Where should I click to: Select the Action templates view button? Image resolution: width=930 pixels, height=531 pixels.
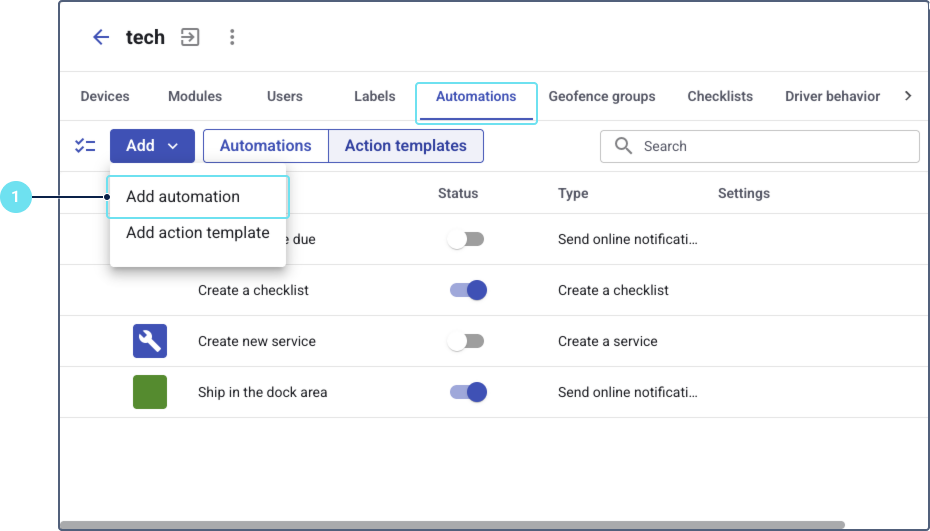tap(406, 146)
